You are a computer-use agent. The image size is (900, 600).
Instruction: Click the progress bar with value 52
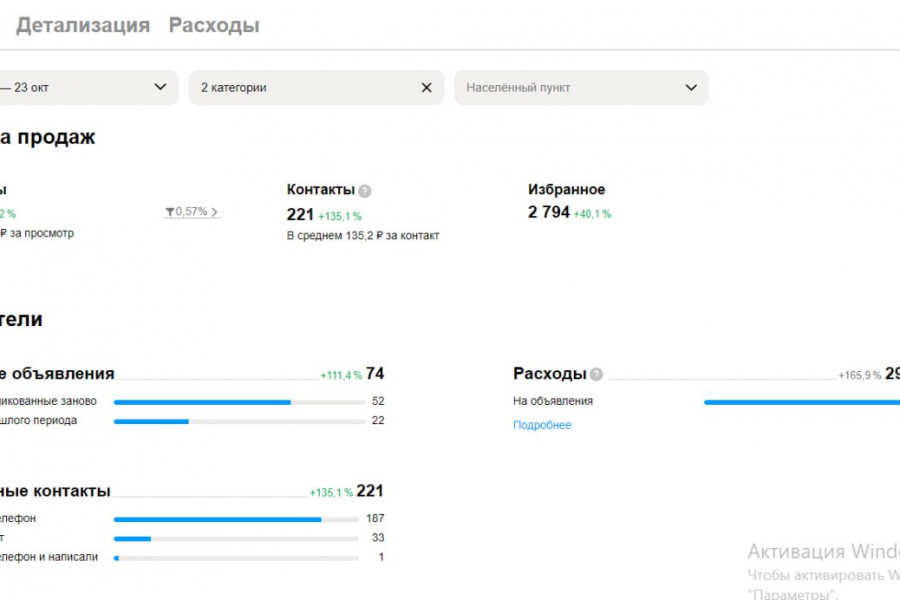point(239,402)
